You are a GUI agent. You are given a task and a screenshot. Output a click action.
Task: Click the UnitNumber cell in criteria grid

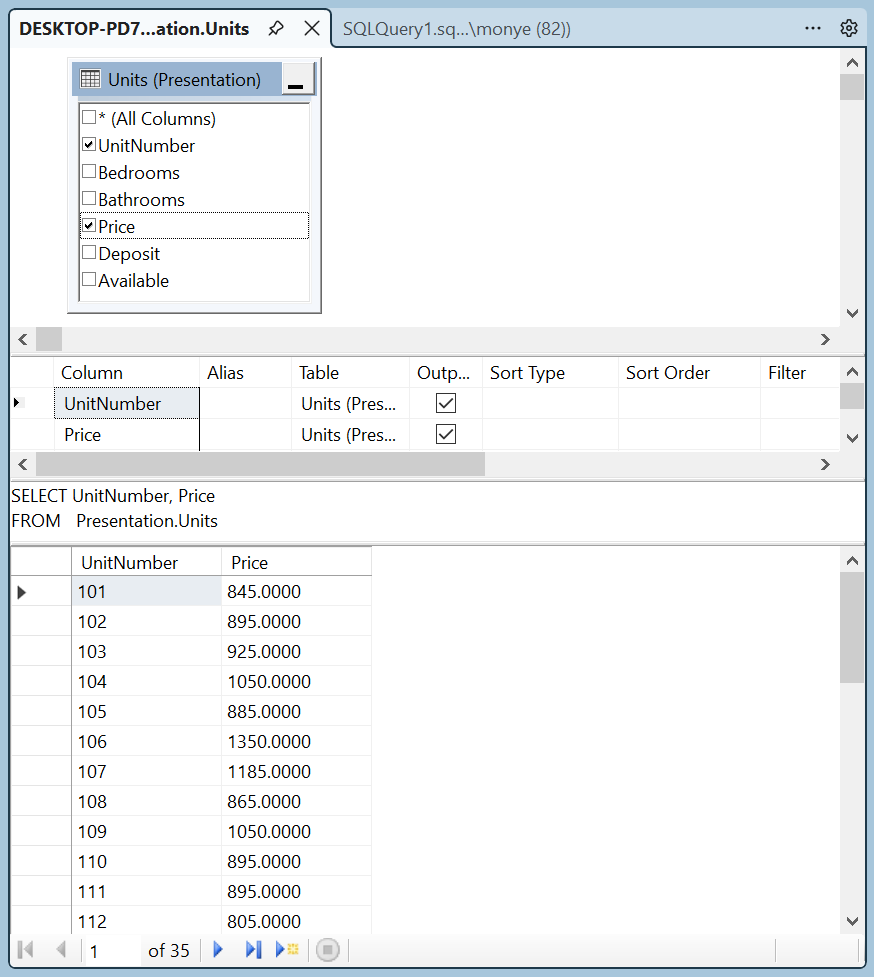coord(126,403)
